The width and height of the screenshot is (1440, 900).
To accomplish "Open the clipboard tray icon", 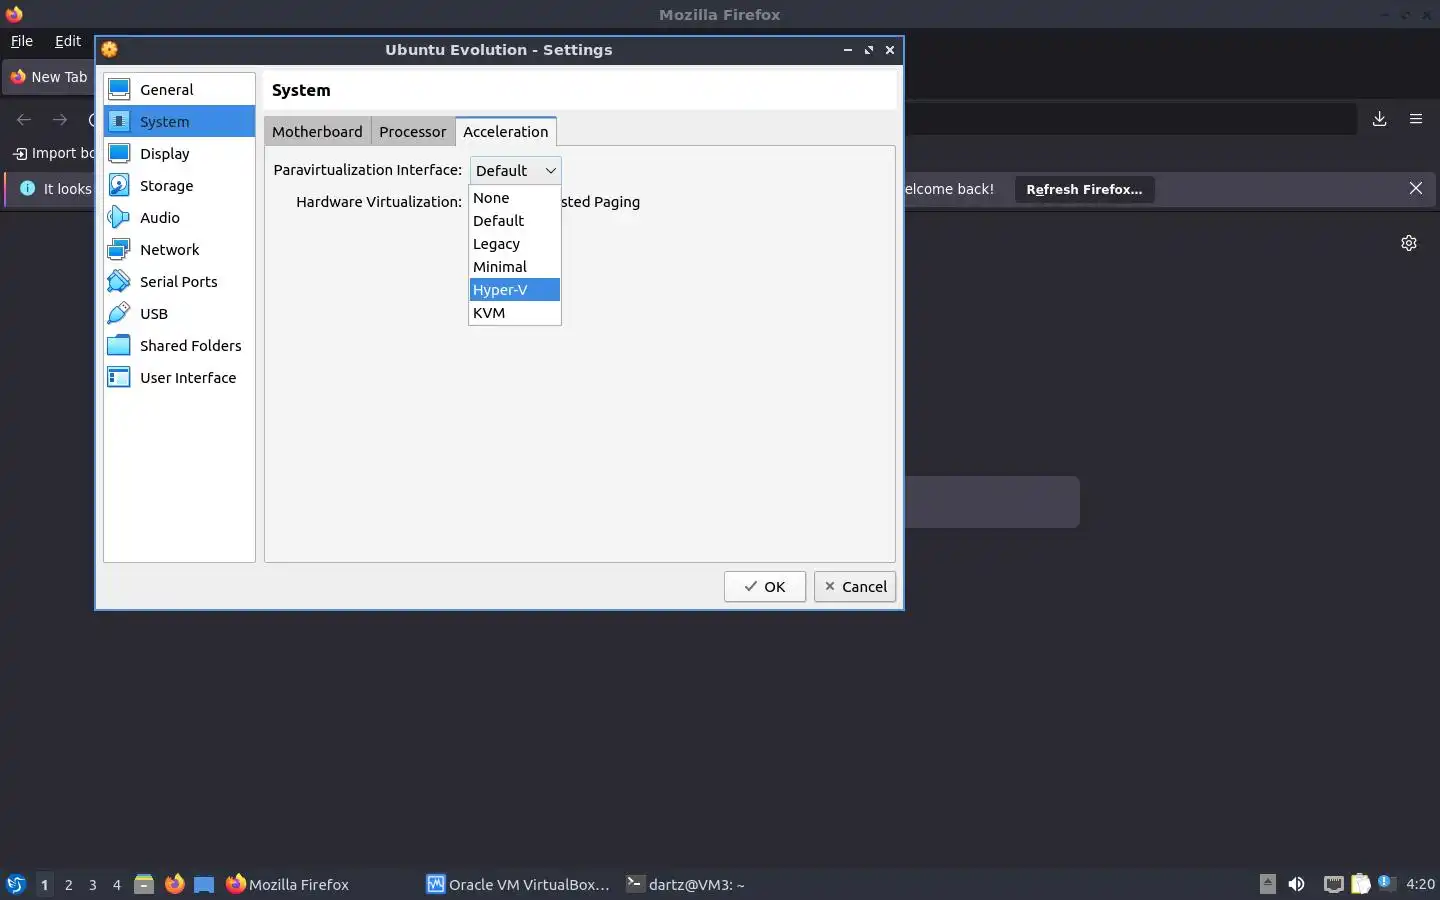I will [x=1361, y=884].
